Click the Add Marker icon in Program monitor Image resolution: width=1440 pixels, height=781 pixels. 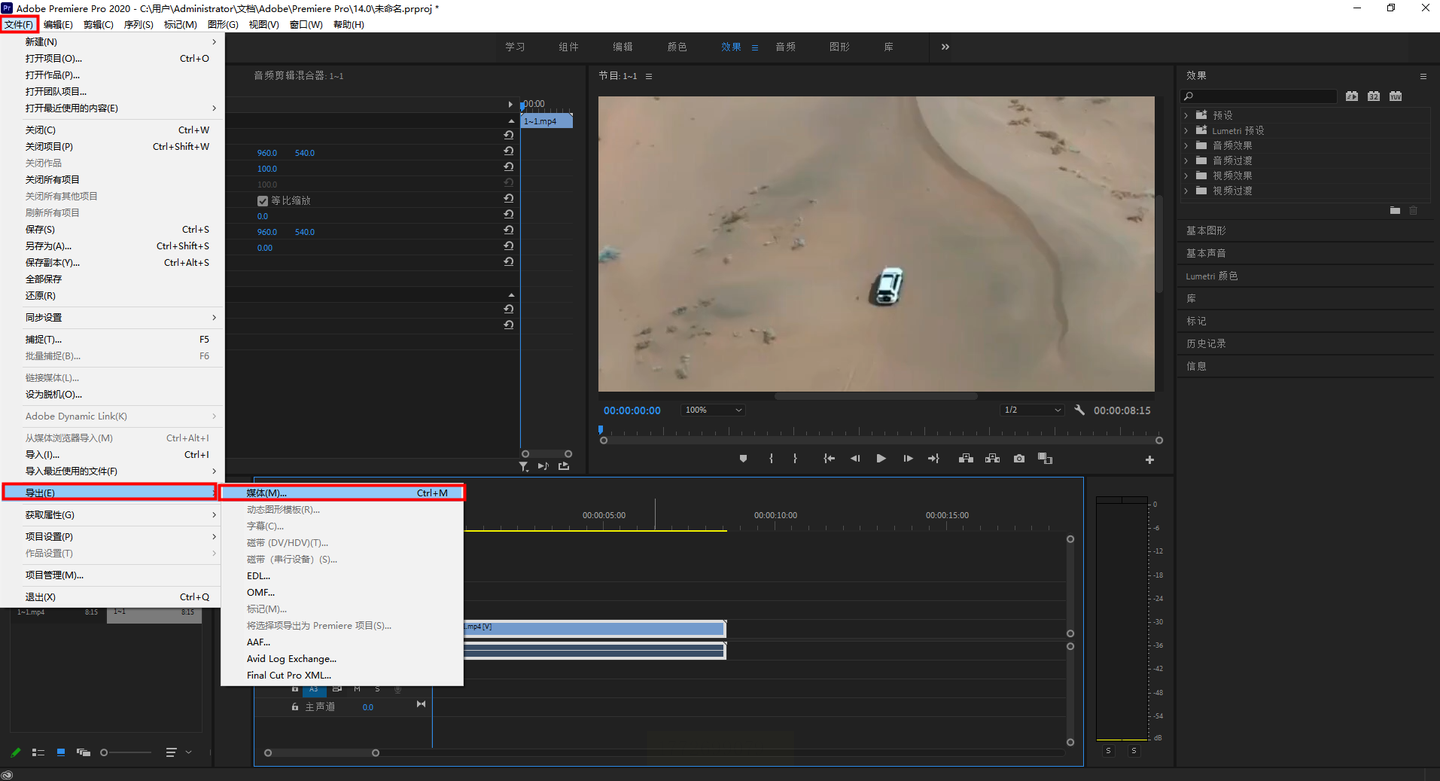pos(743,459)
